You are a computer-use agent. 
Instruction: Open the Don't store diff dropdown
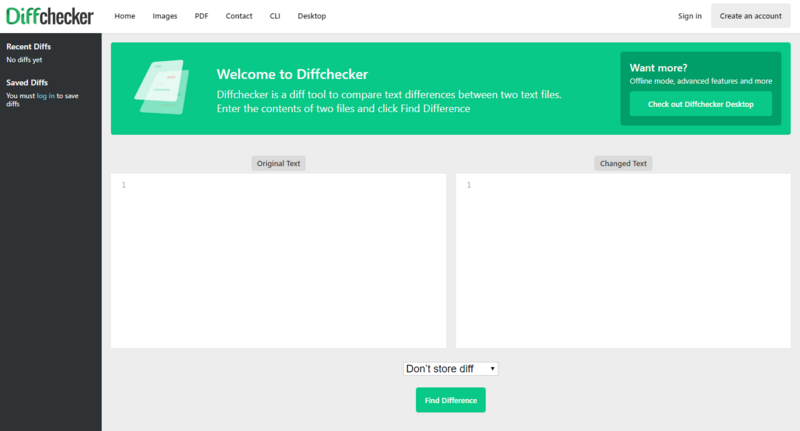(x=451, y=369)
